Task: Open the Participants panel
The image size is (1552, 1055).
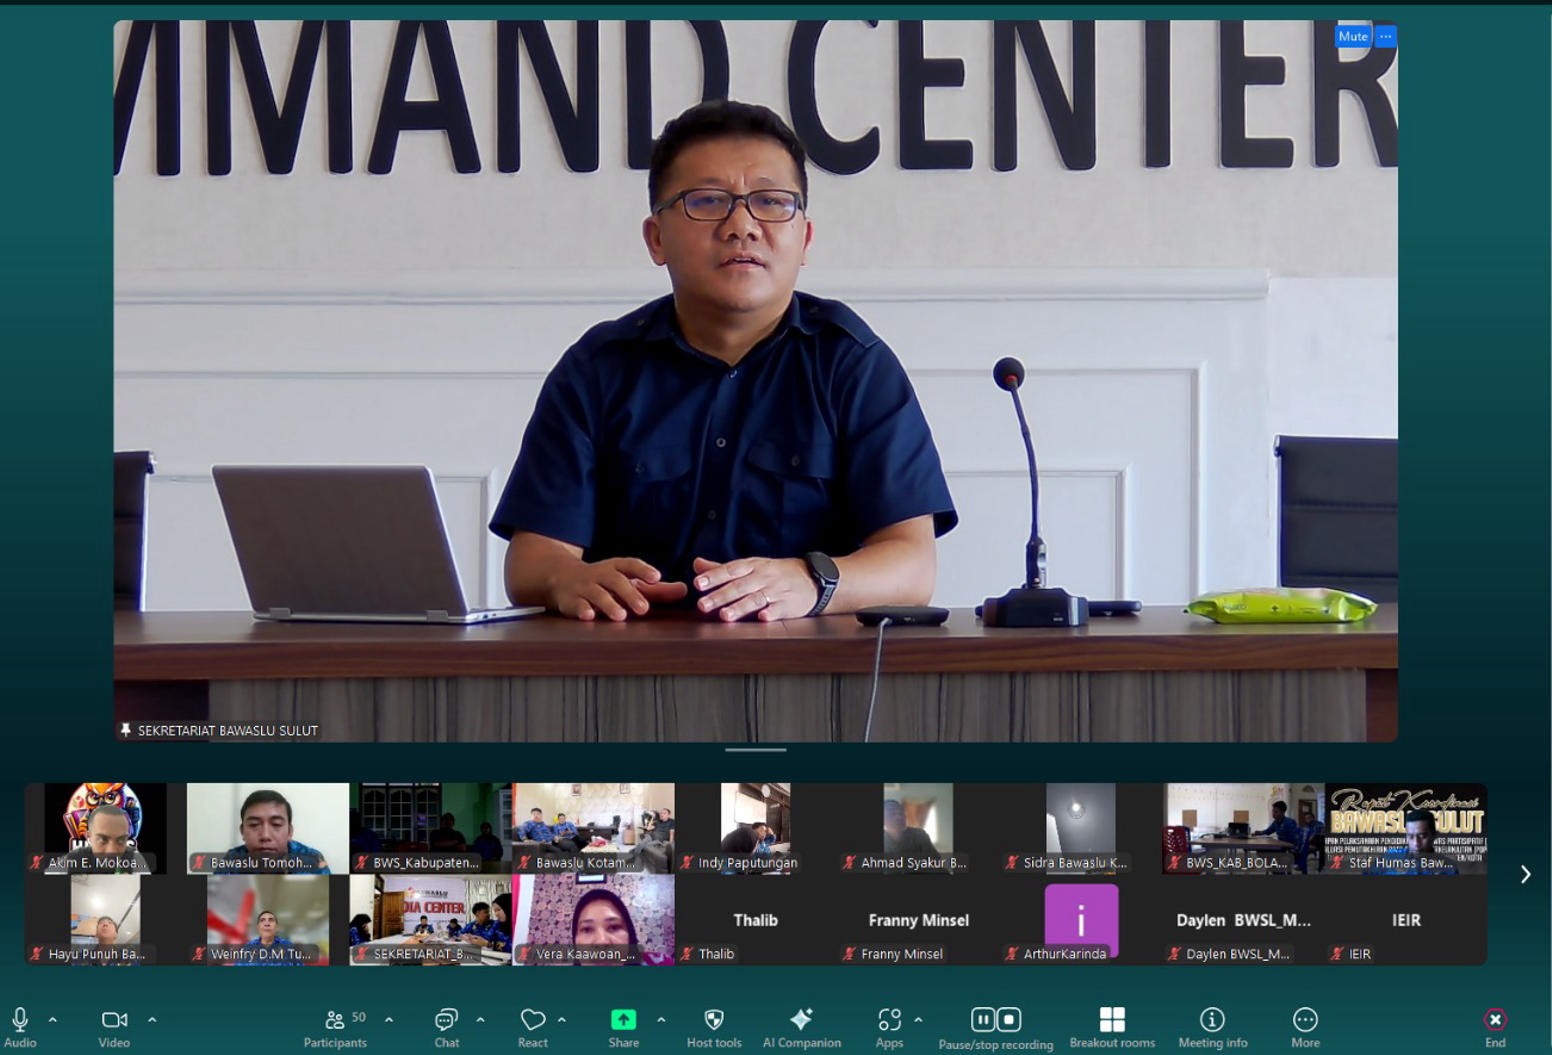Action: pyautogui.click(x=335, y=1021)
